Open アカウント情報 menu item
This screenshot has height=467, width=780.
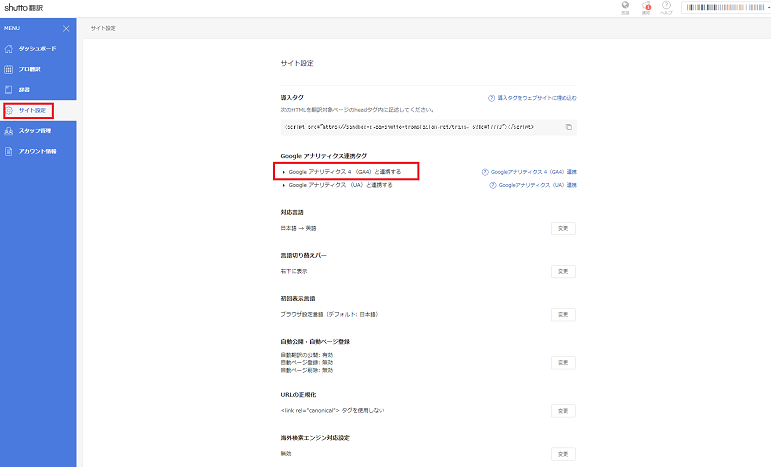(38, 151)
